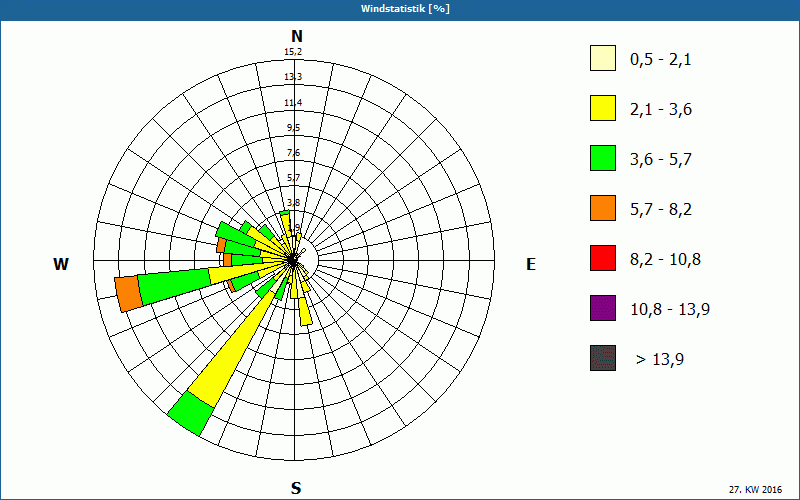800x500 pixels.
Task: Click the pale yellow 0,5 - 2,1 legend swatch
Action: 603,58
